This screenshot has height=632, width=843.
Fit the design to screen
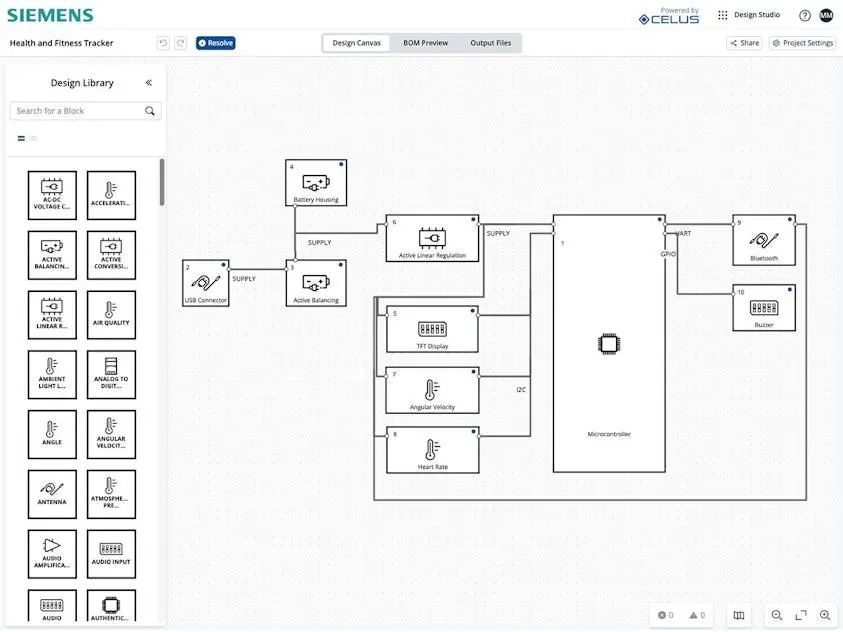coord(801,615)
